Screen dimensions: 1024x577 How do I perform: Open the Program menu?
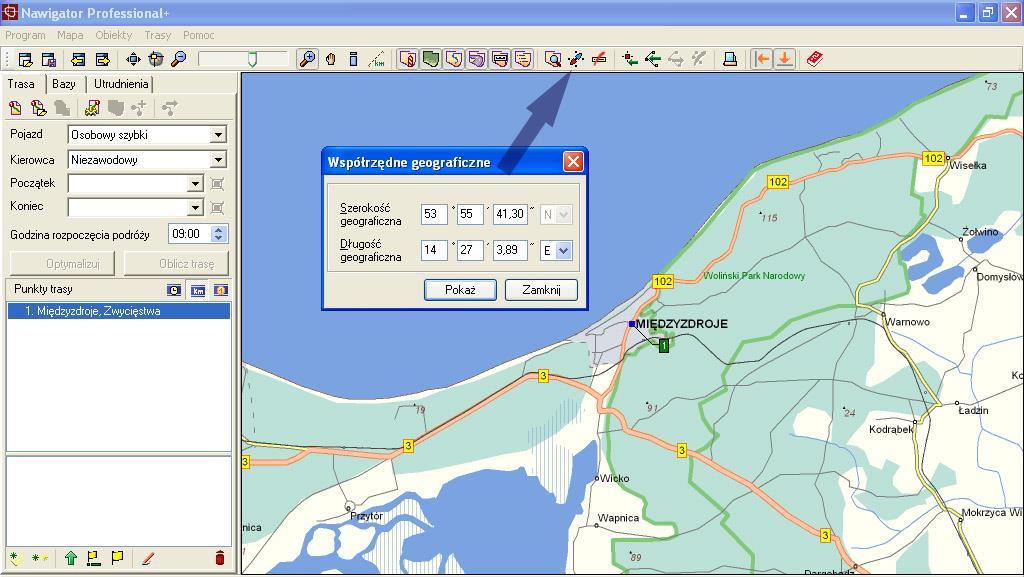tap(25, 35)
